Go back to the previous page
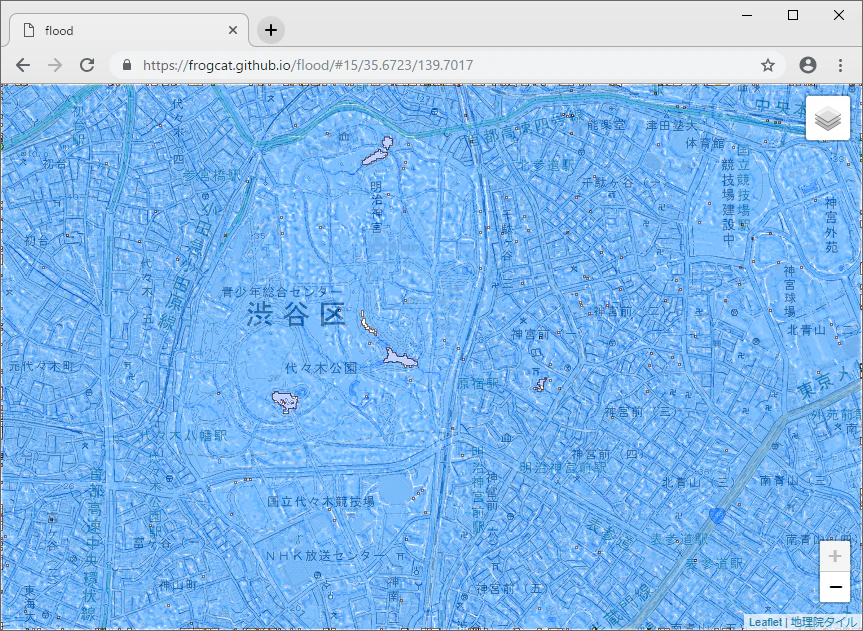 click(x=23, y=65)
